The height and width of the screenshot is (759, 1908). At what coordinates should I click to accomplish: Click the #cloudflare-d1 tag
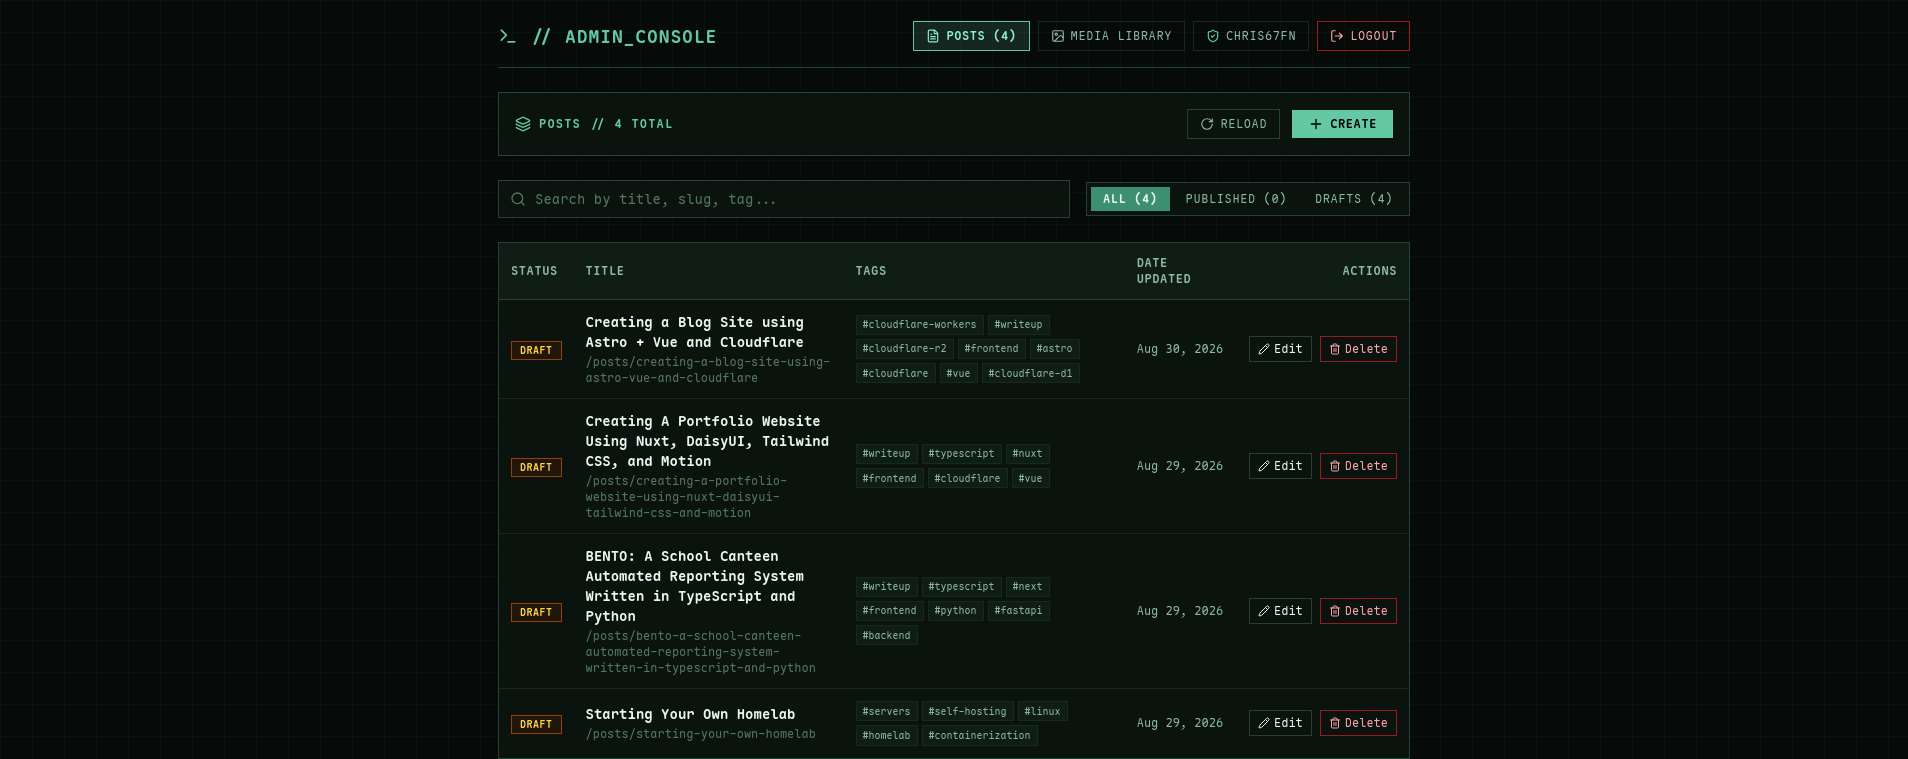point(1030,373)
